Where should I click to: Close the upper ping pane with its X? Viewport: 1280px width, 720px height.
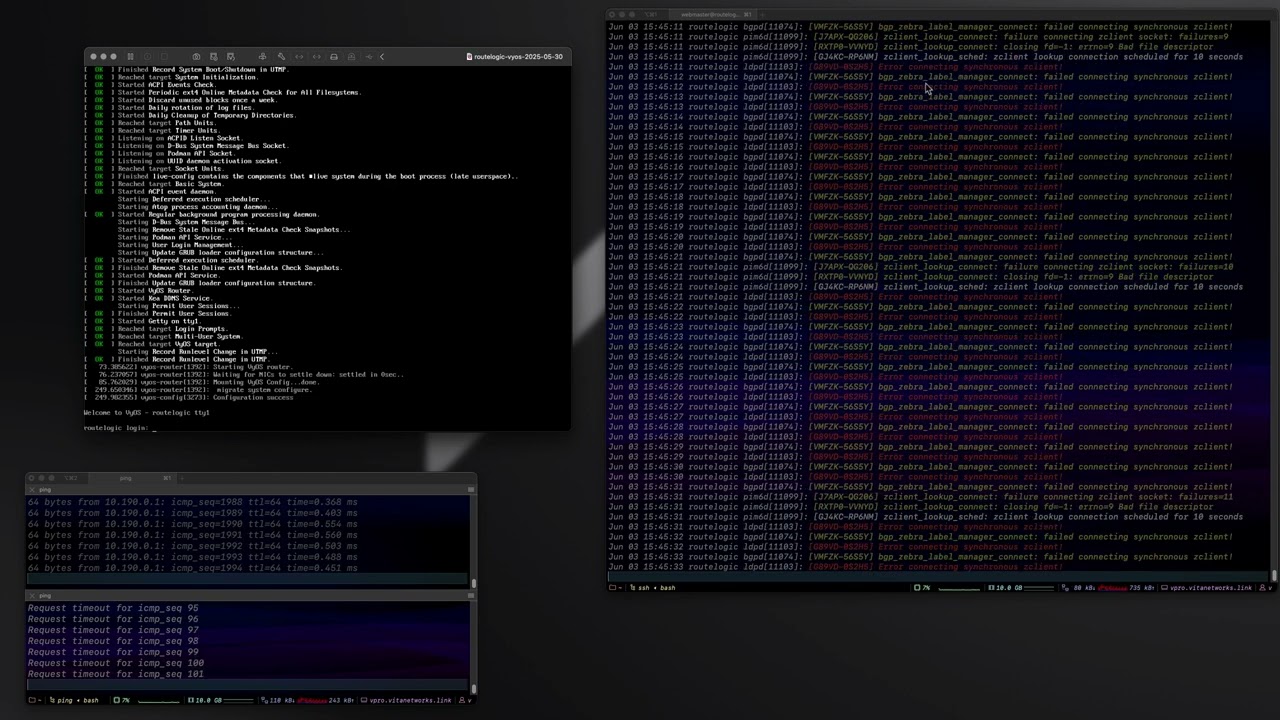pyautogui.click(x=32, y=490)
